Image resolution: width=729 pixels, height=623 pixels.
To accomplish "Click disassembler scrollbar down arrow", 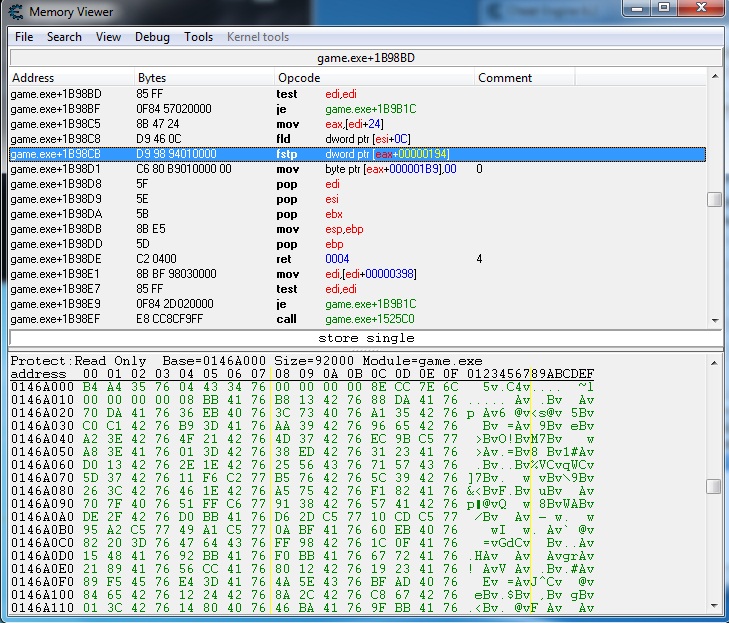I will (714, 319).
